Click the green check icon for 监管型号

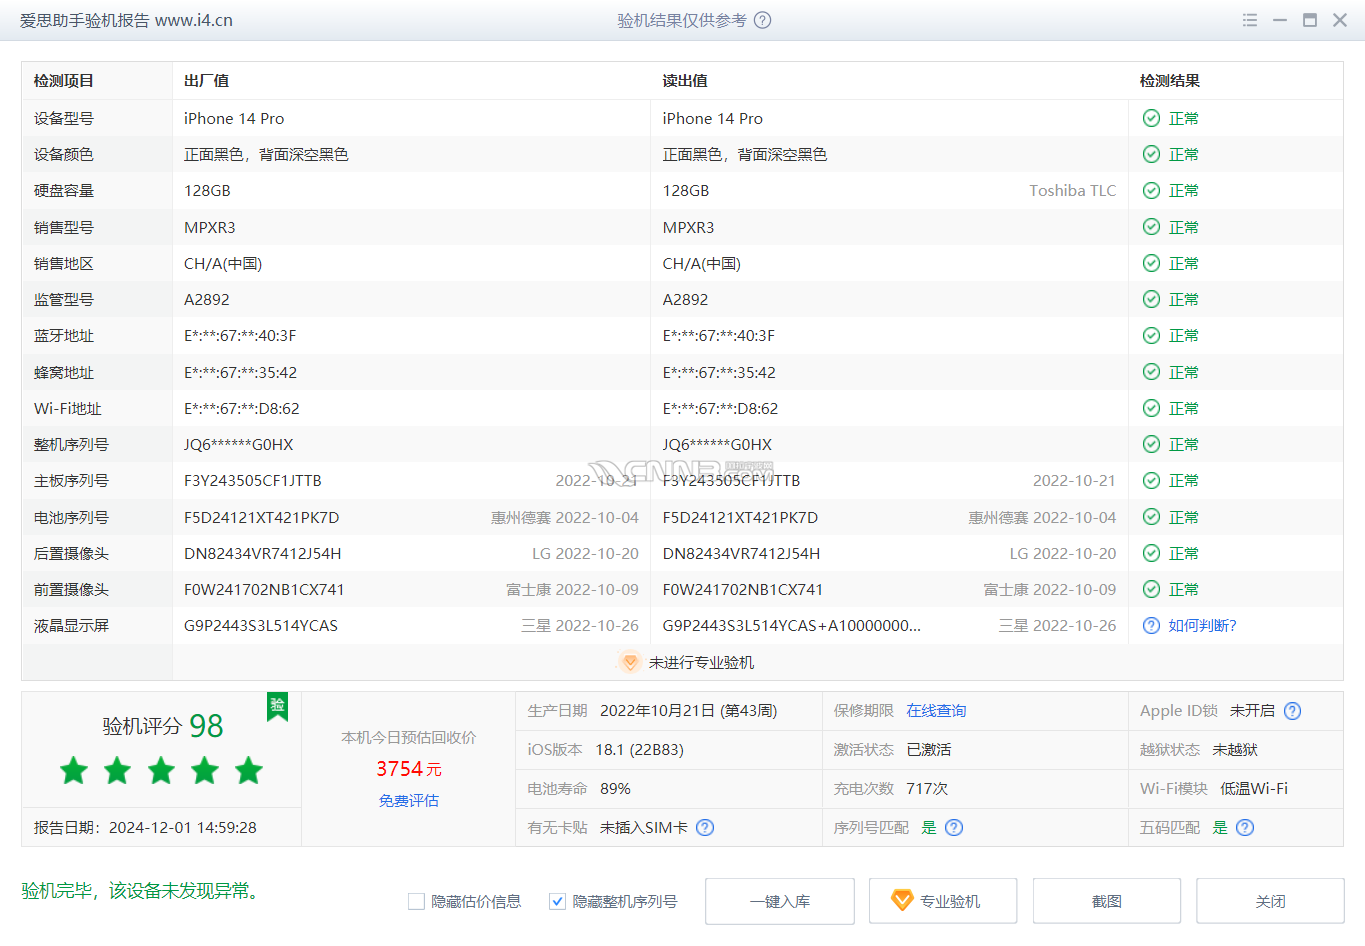[1151, 299]
